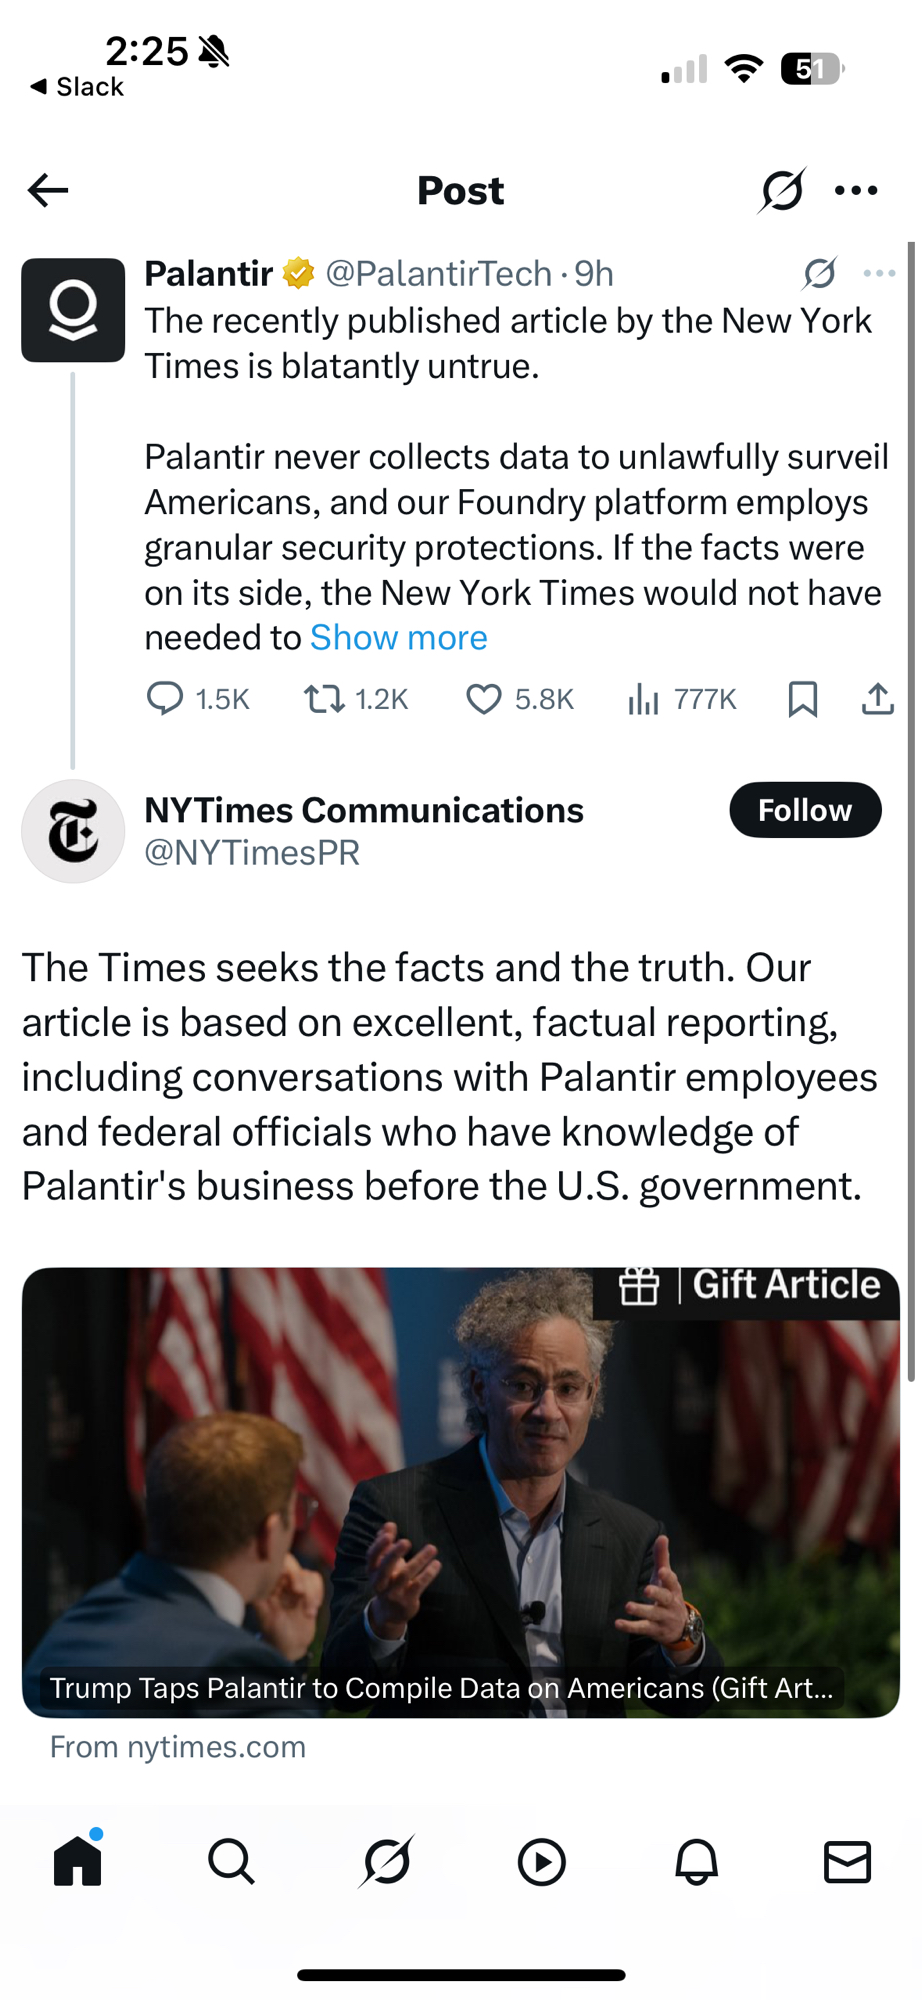Follow NYTimes Communications

[805, 810]
